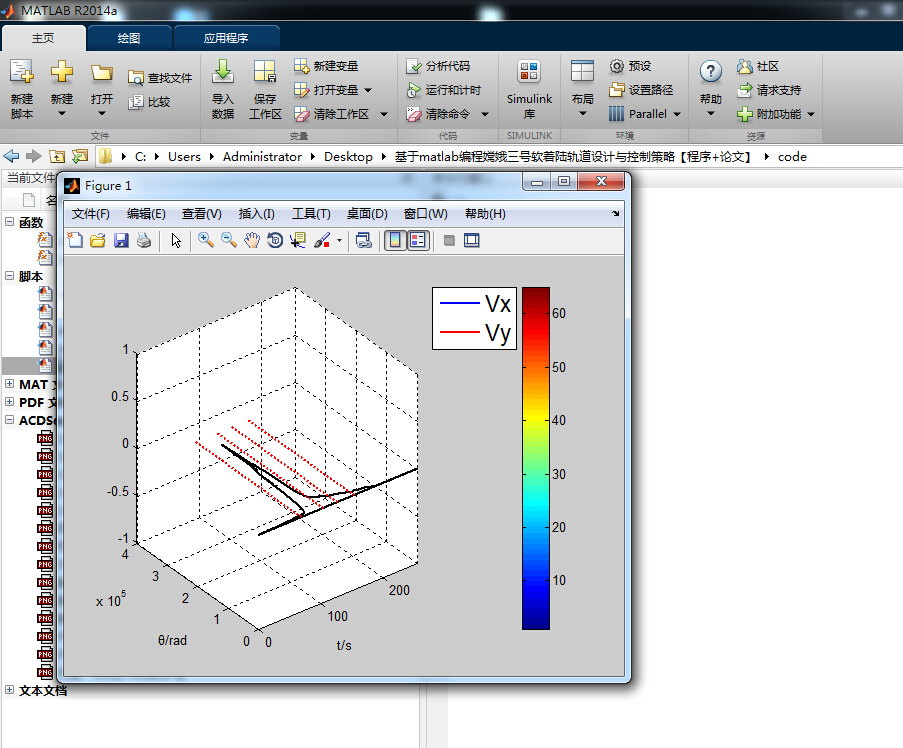Link the plot using the Link Plot icon
This screenshot has height=748, width=903.
click(363, 240)
